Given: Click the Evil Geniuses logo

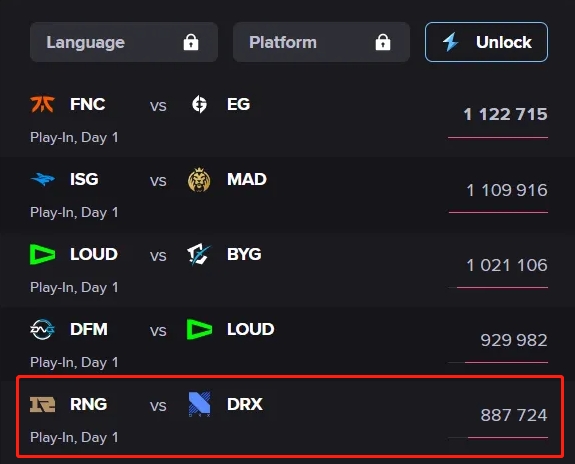Looking at the screenshot, I should click(199, 104).
